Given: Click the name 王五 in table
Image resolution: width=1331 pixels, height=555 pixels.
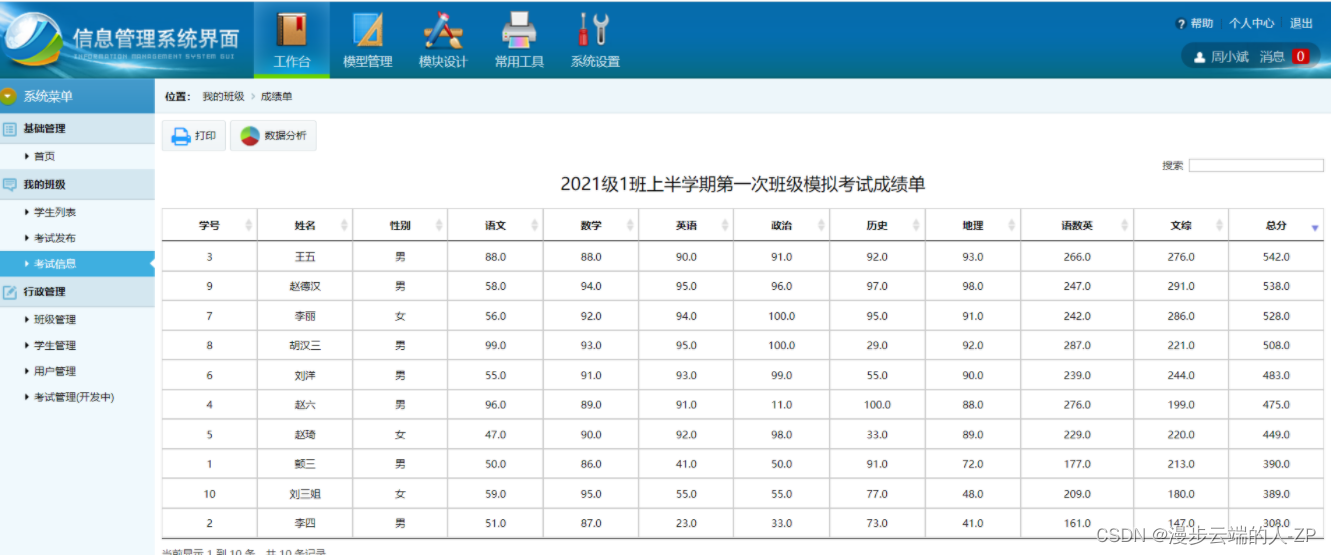Looking at the screenshot, I should (305, 258).
